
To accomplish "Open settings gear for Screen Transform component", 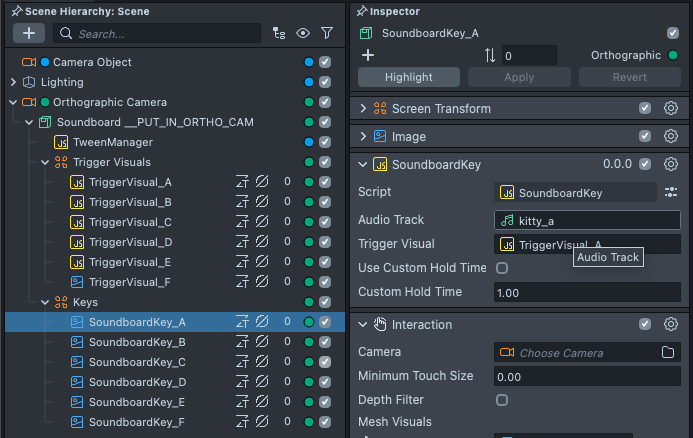I will click(x=671, y=108).
